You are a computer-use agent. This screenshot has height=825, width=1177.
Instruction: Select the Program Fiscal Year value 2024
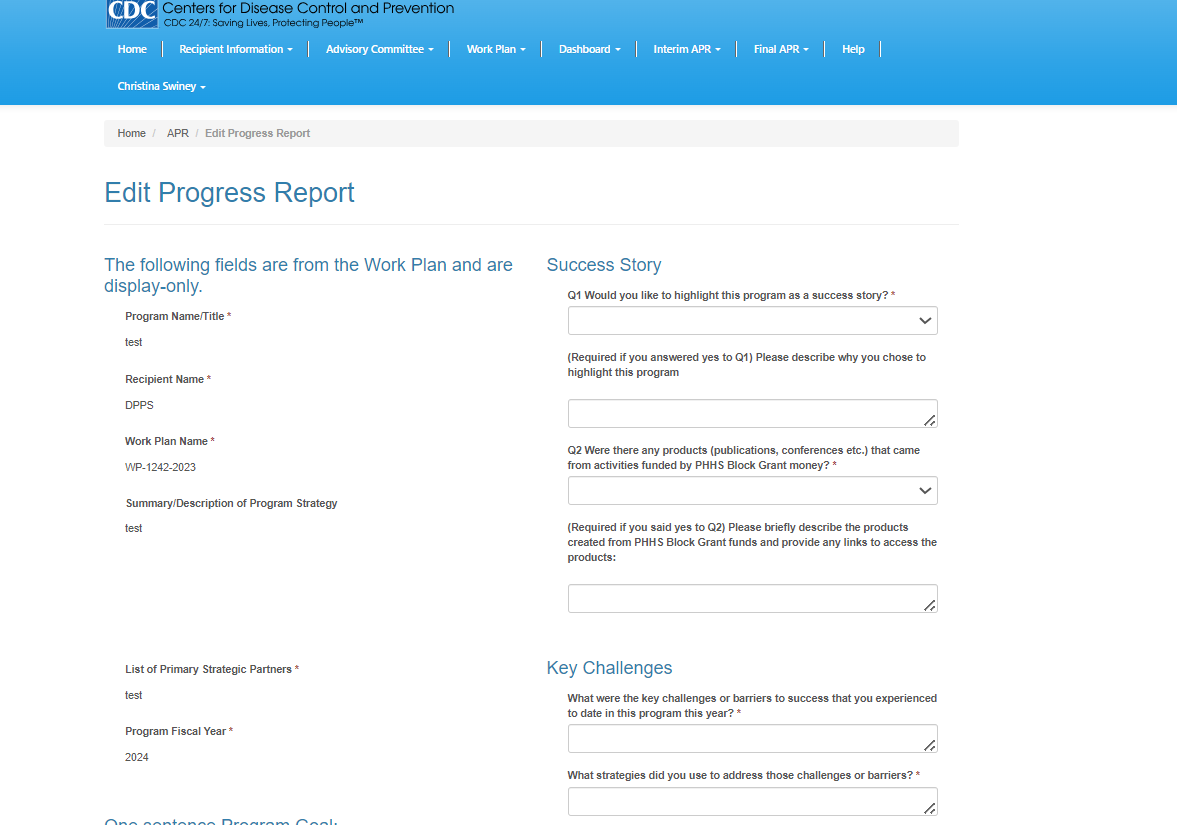[137, 757]
